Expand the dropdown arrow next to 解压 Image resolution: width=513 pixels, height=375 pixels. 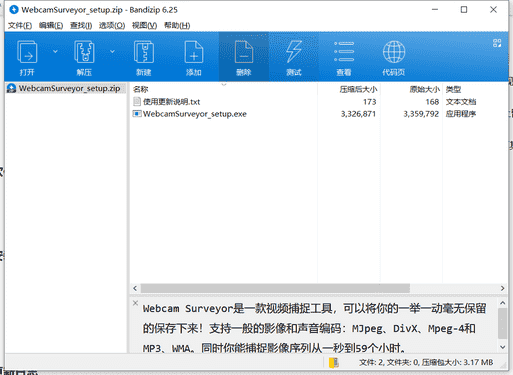[112, 52]
